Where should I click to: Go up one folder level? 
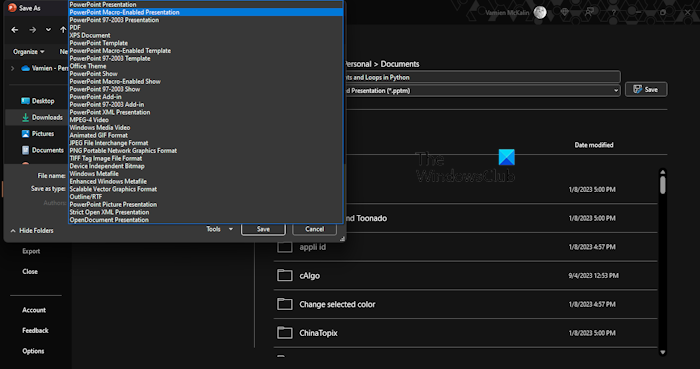coord(63,30)
